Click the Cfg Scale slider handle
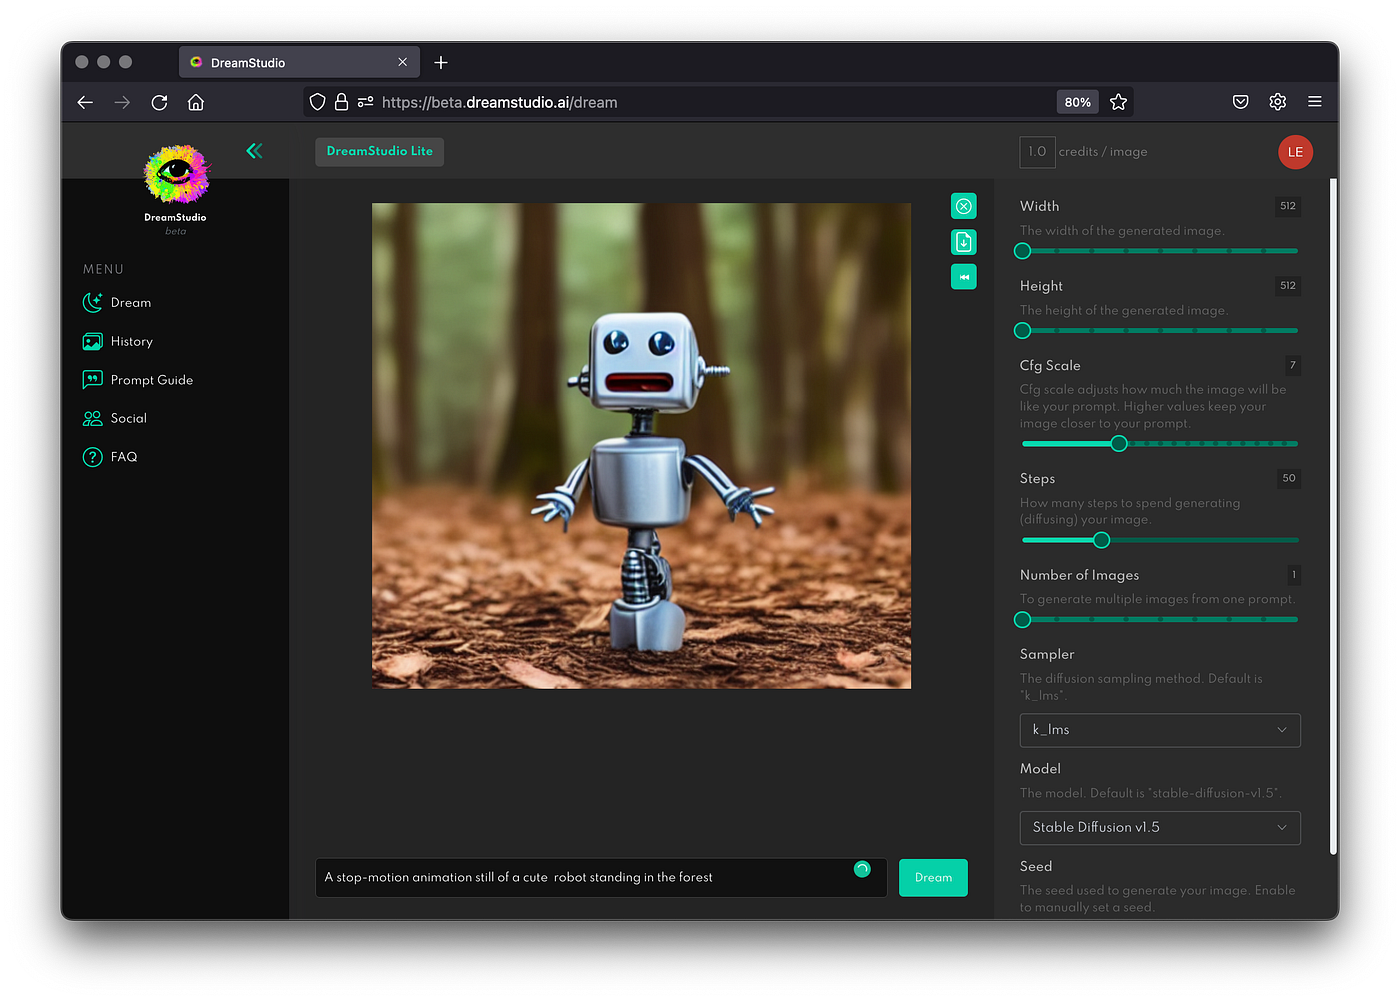Image resolution: width=1400 pixels, height=1001 pixels. click(x=1119, y=443)
